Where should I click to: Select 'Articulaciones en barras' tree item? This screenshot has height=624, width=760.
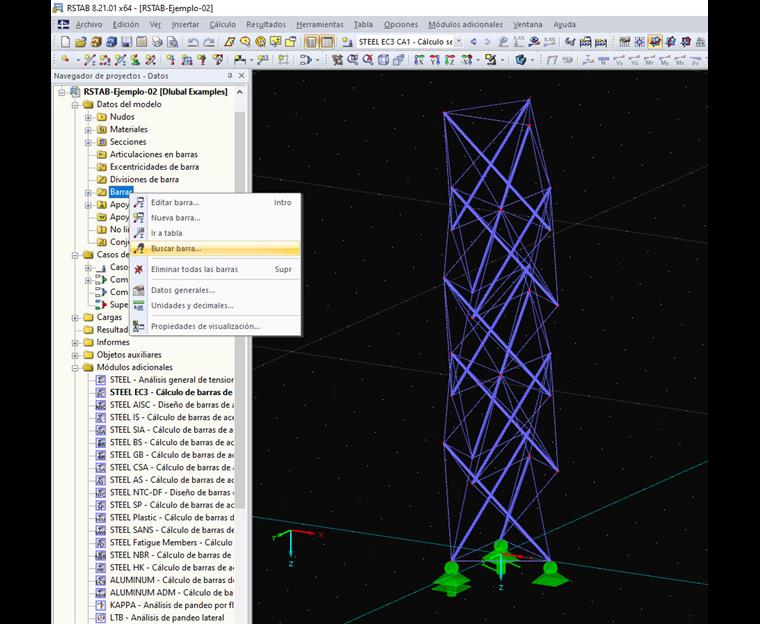[153, 154]
